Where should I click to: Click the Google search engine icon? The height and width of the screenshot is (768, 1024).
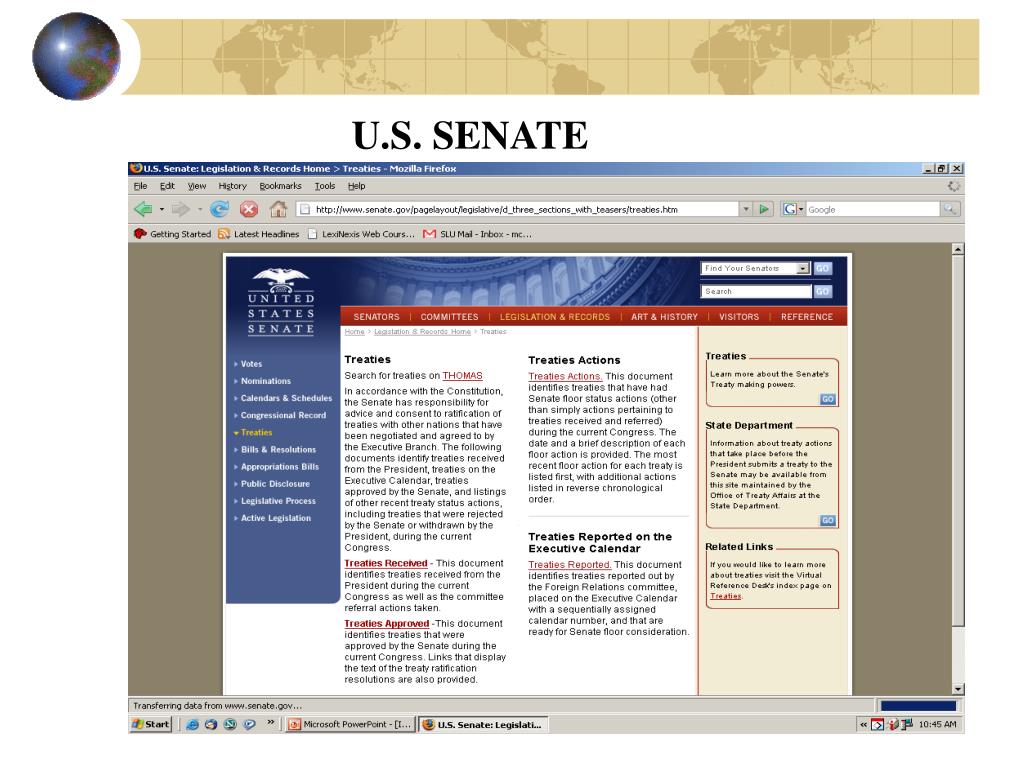click(790, 209)
